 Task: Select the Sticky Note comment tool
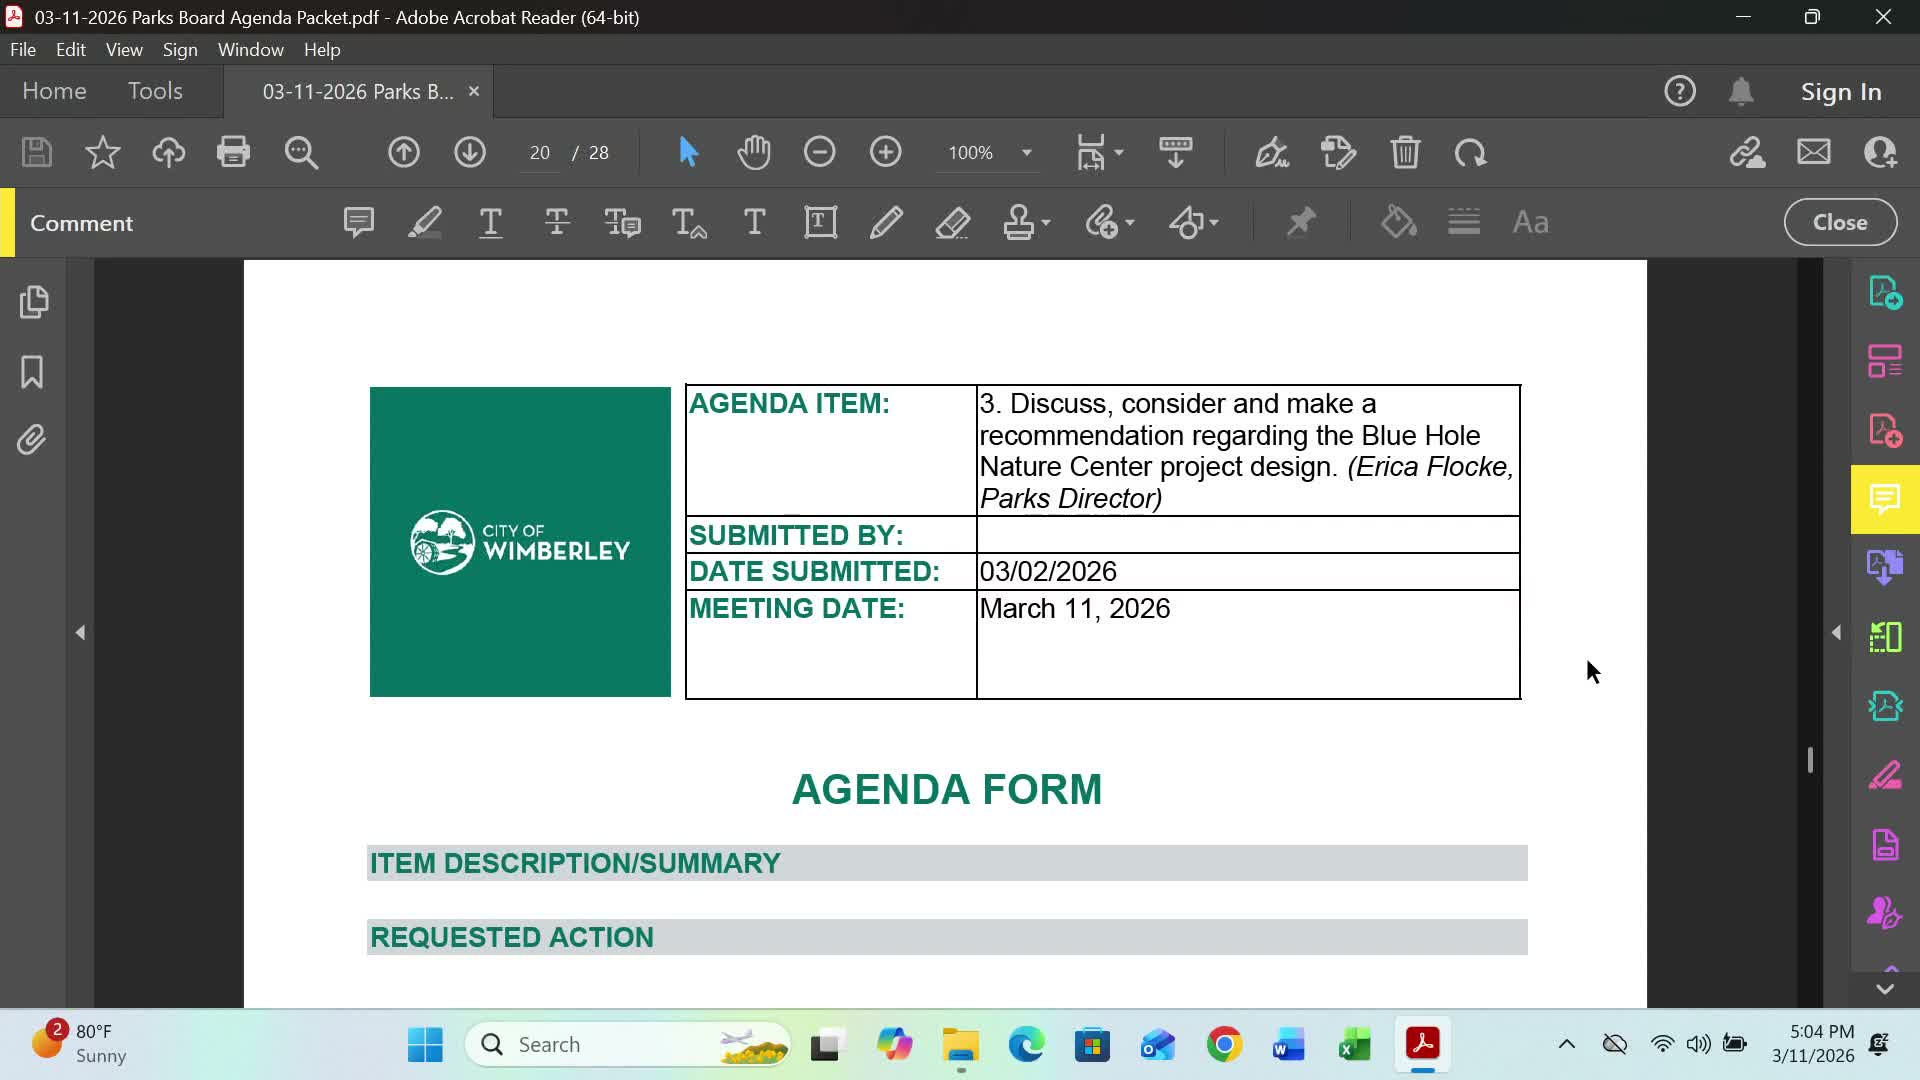(358, 222)
